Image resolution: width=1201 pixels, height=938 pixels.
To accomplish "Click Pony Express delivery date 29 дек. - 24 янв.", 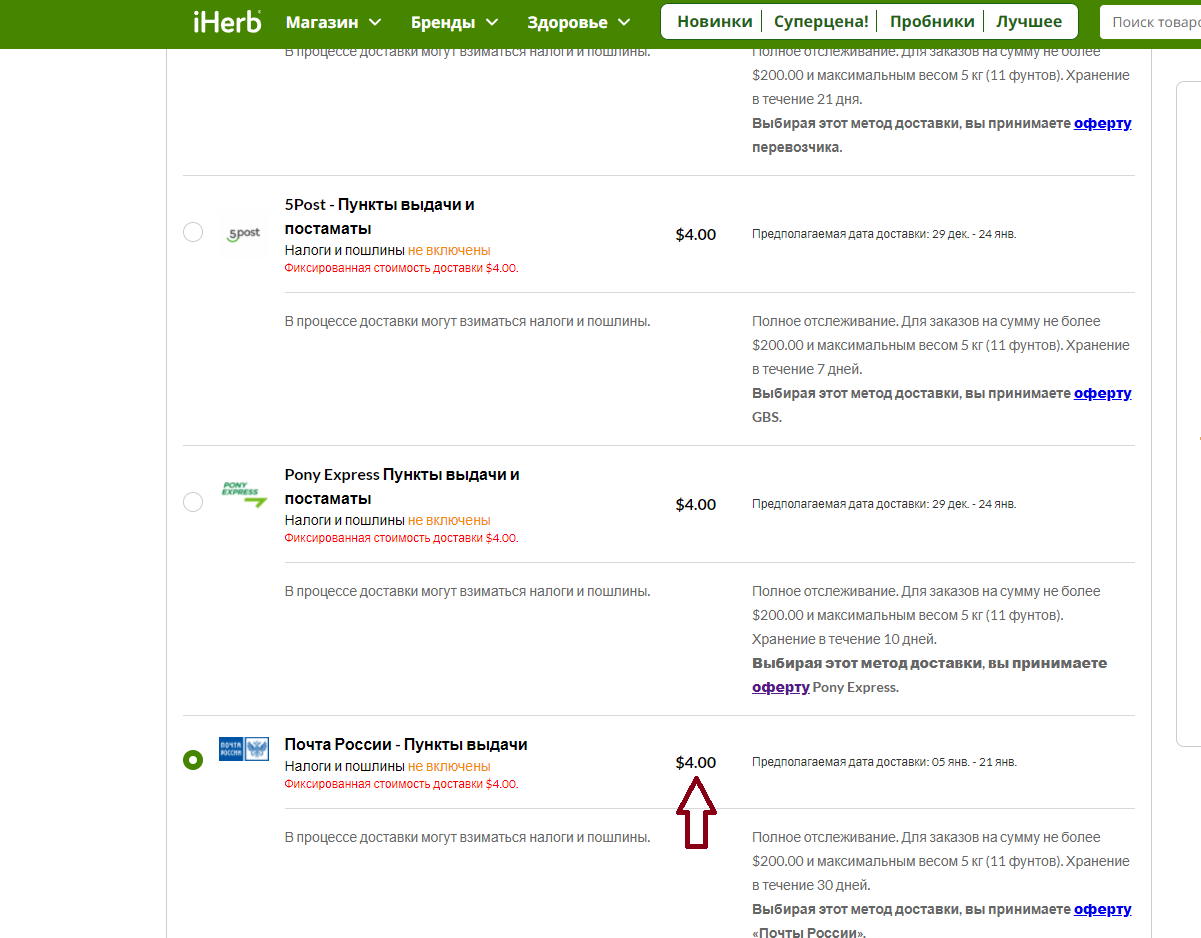I will [973, 504].
